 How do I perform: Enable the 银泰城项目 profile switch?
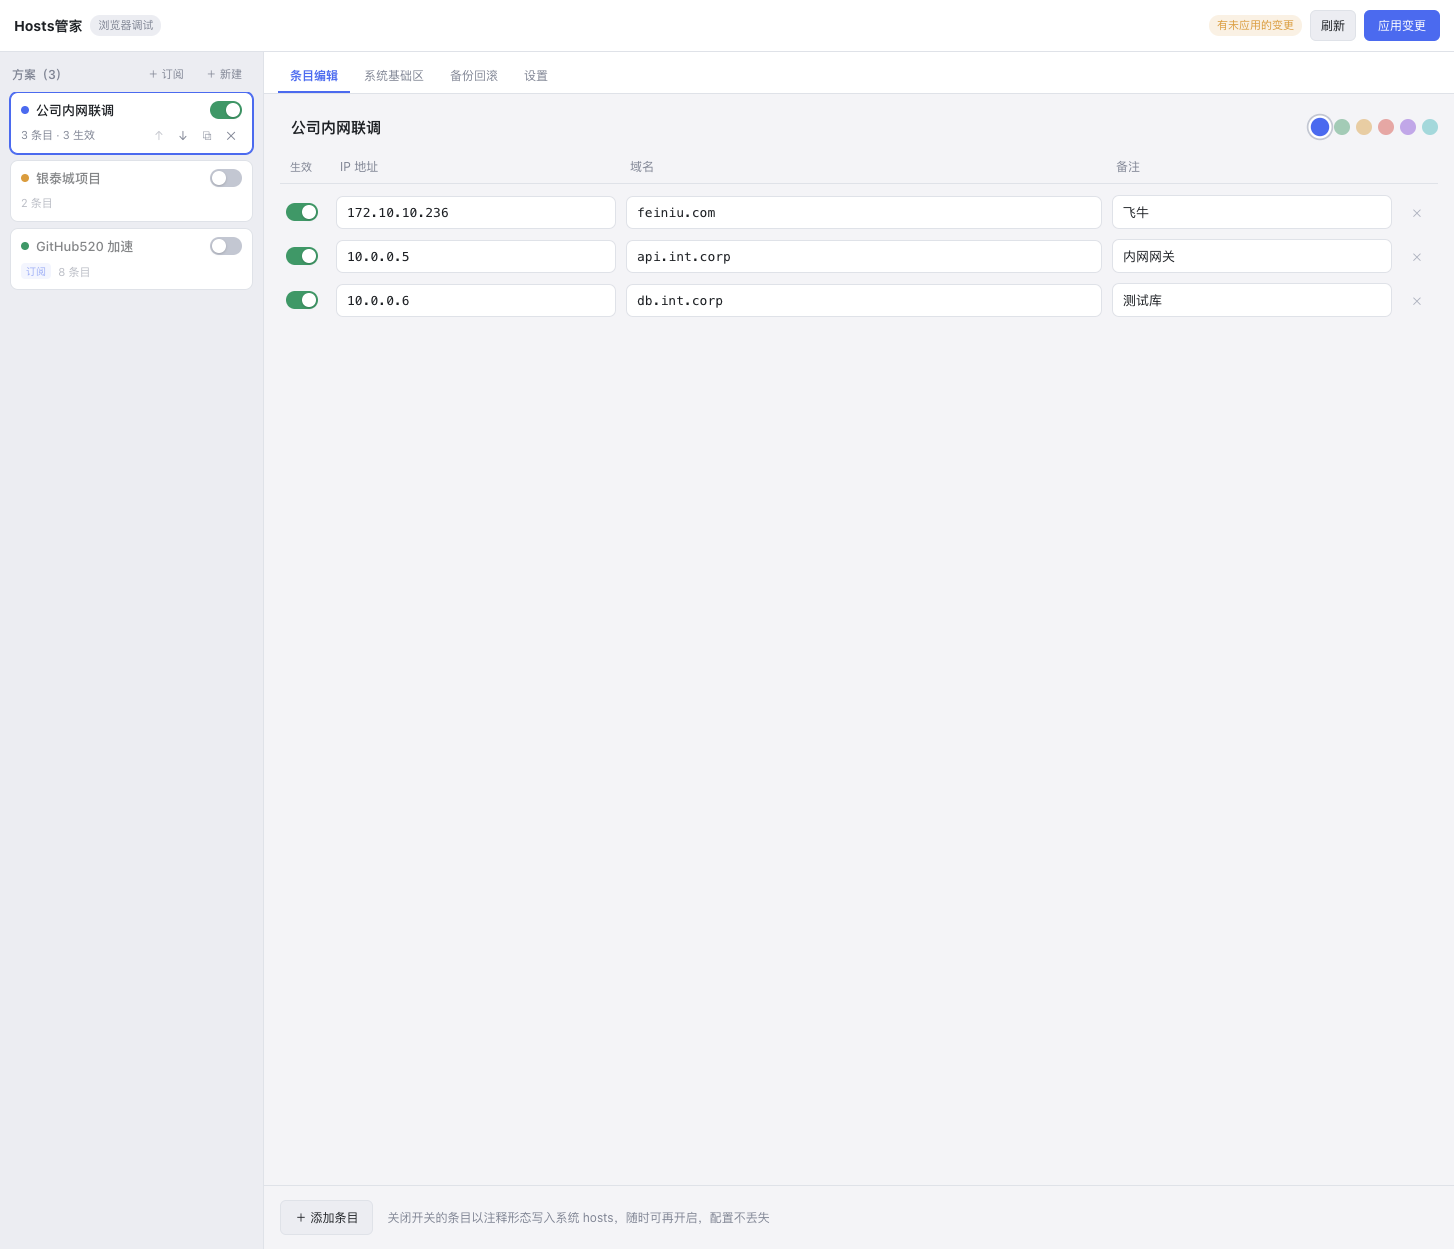pyautogui.click(x=226, y=178)
